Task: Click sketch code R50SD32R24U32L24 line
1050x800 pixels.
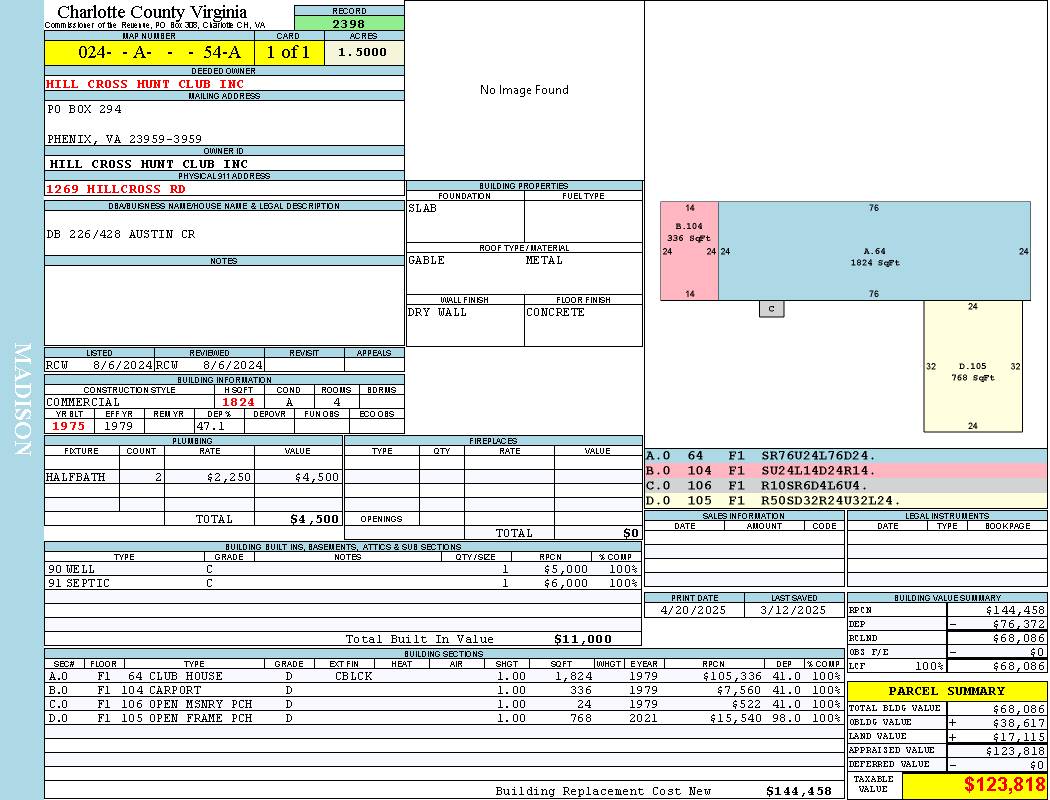Action: pyautogui.click(x=846, y=501)
